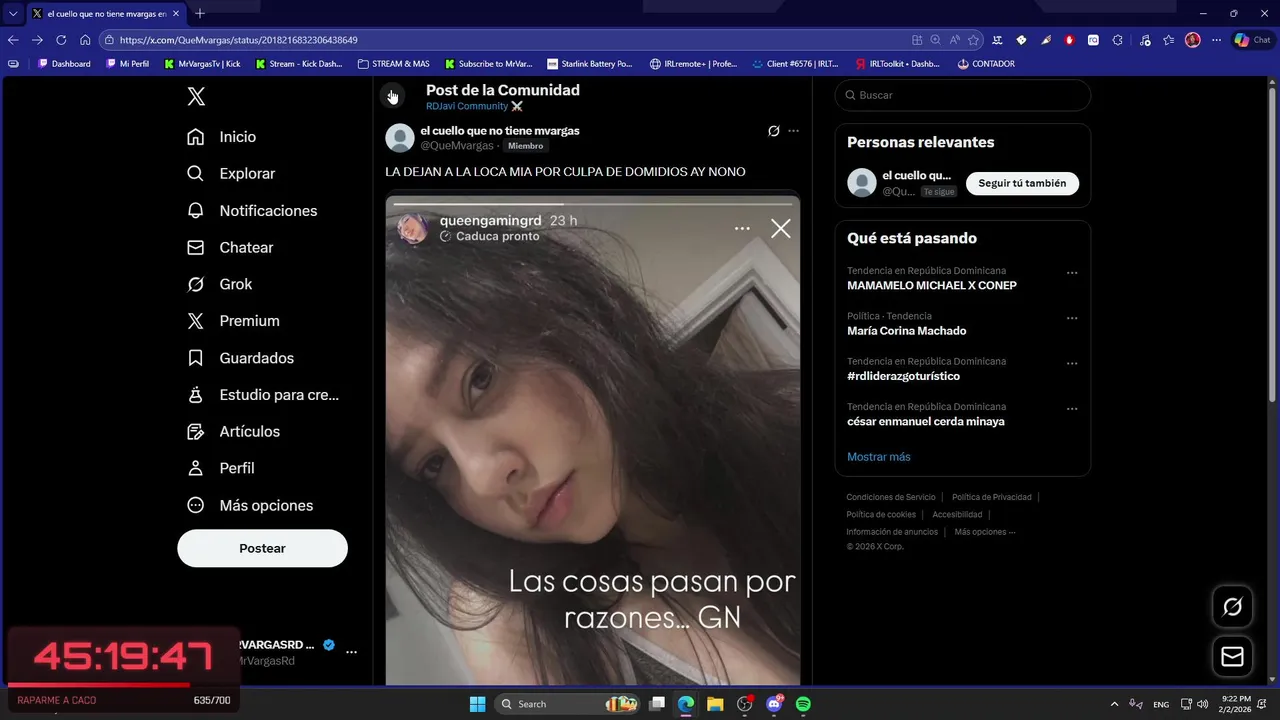1280x720 pixels.
Task: Open STREAM & MAS bookmark folder
Action: point(393,64)
